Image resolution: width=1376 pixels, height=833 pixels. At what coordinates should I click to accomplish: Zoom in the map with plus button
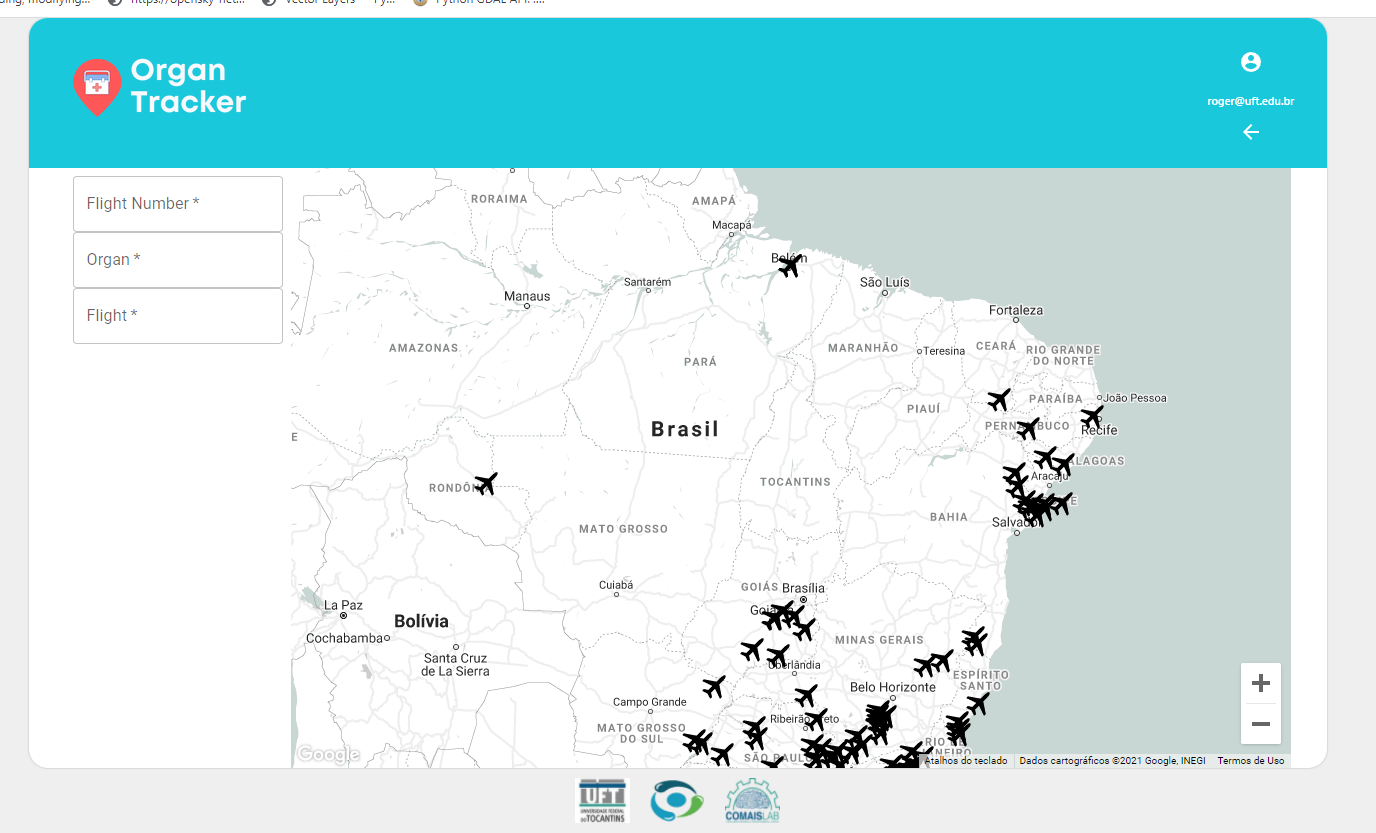[x=1261, y=683]
